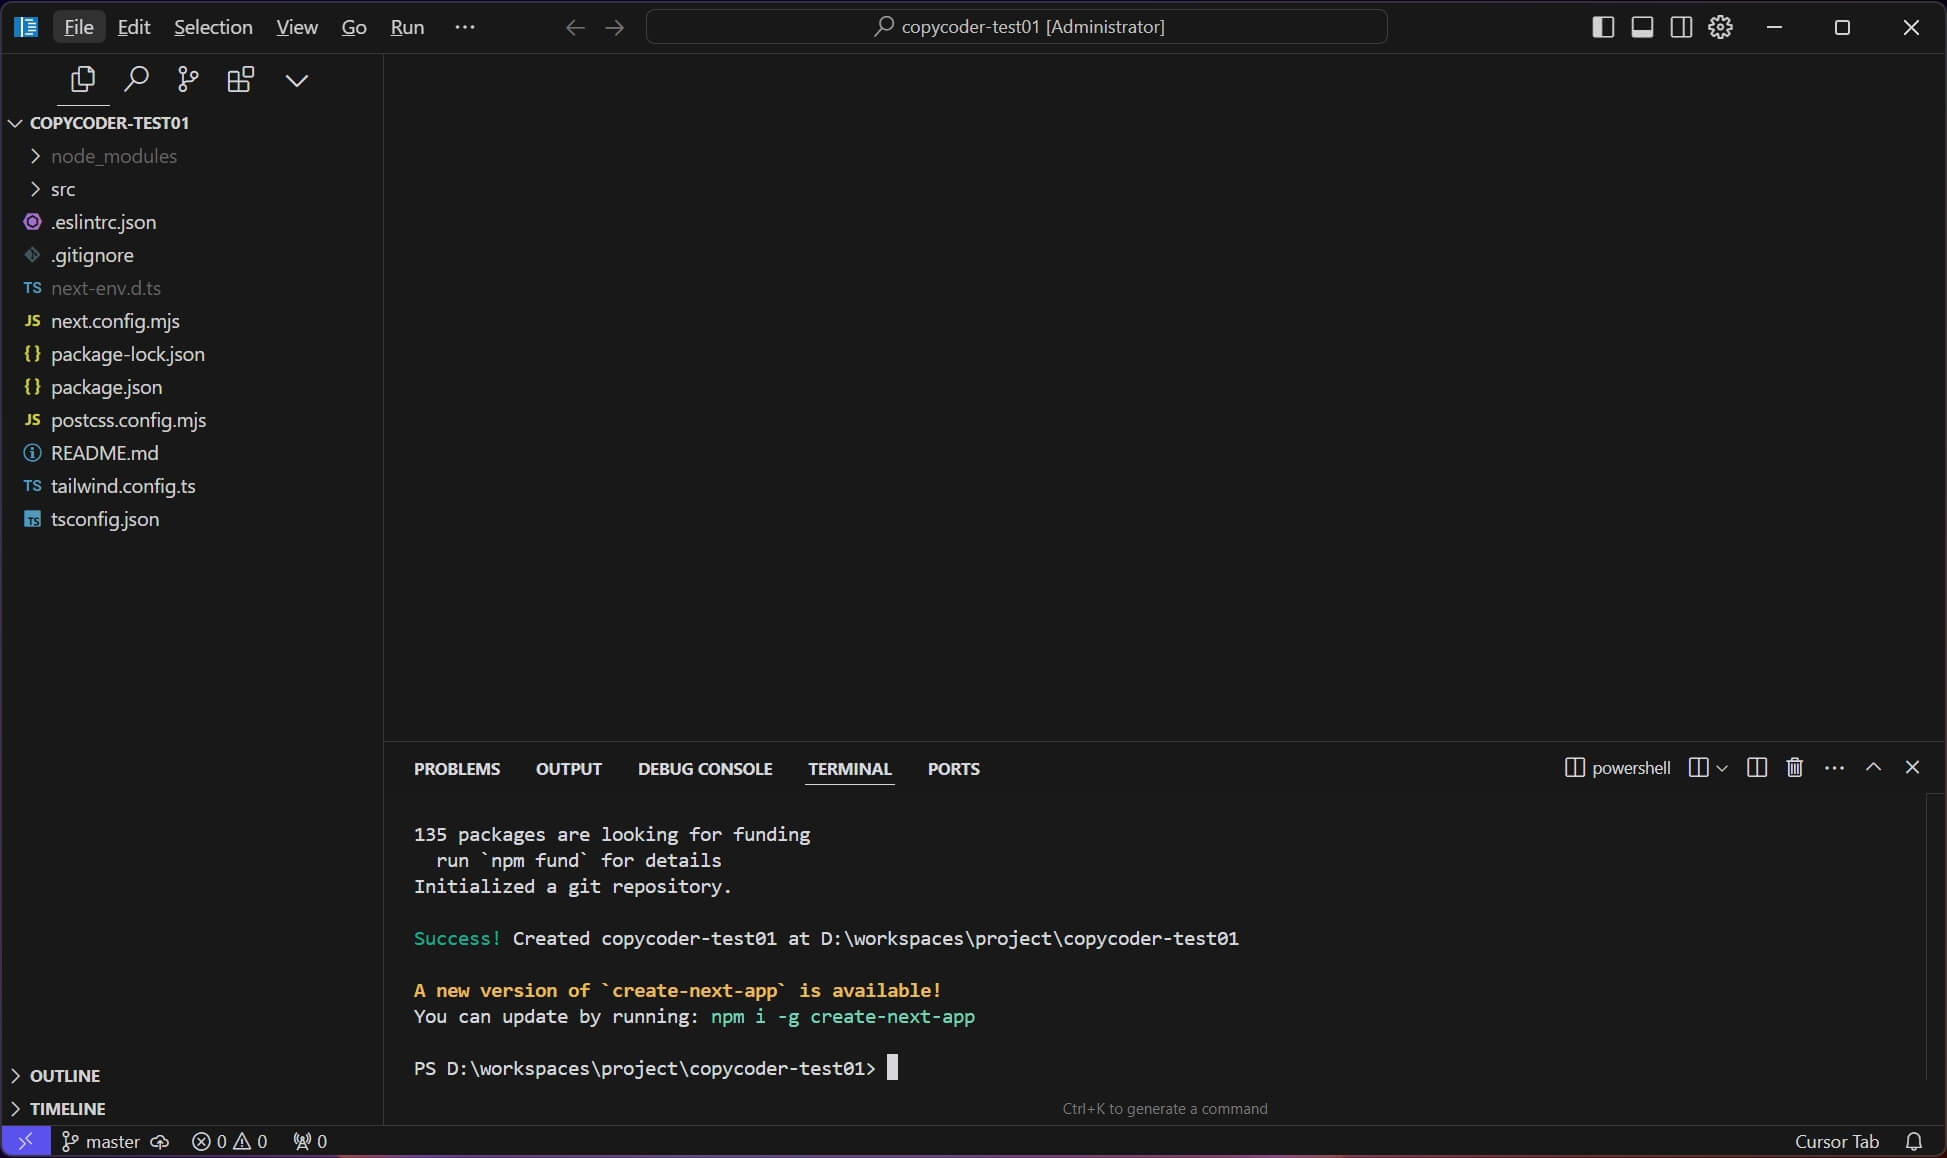Open the File menu
This screenshot has height=1158, width=1947.
pyautogui.click(x=79, y=27)
